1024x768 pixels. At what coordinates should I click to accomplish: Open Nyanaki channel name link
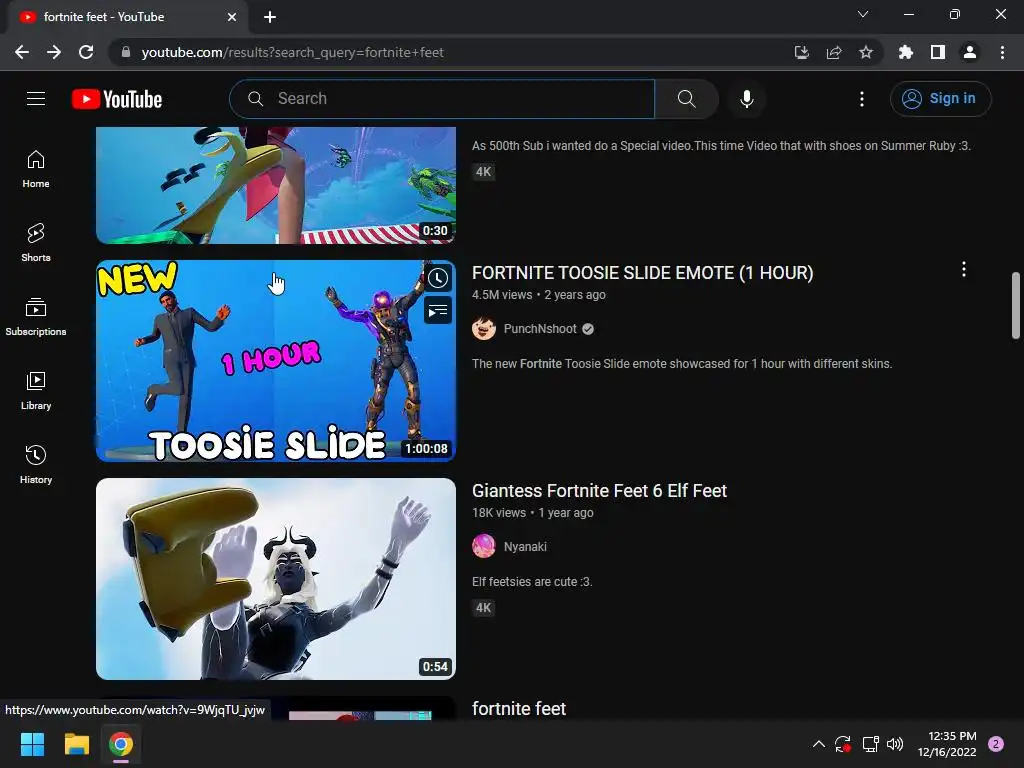[525, 547]
